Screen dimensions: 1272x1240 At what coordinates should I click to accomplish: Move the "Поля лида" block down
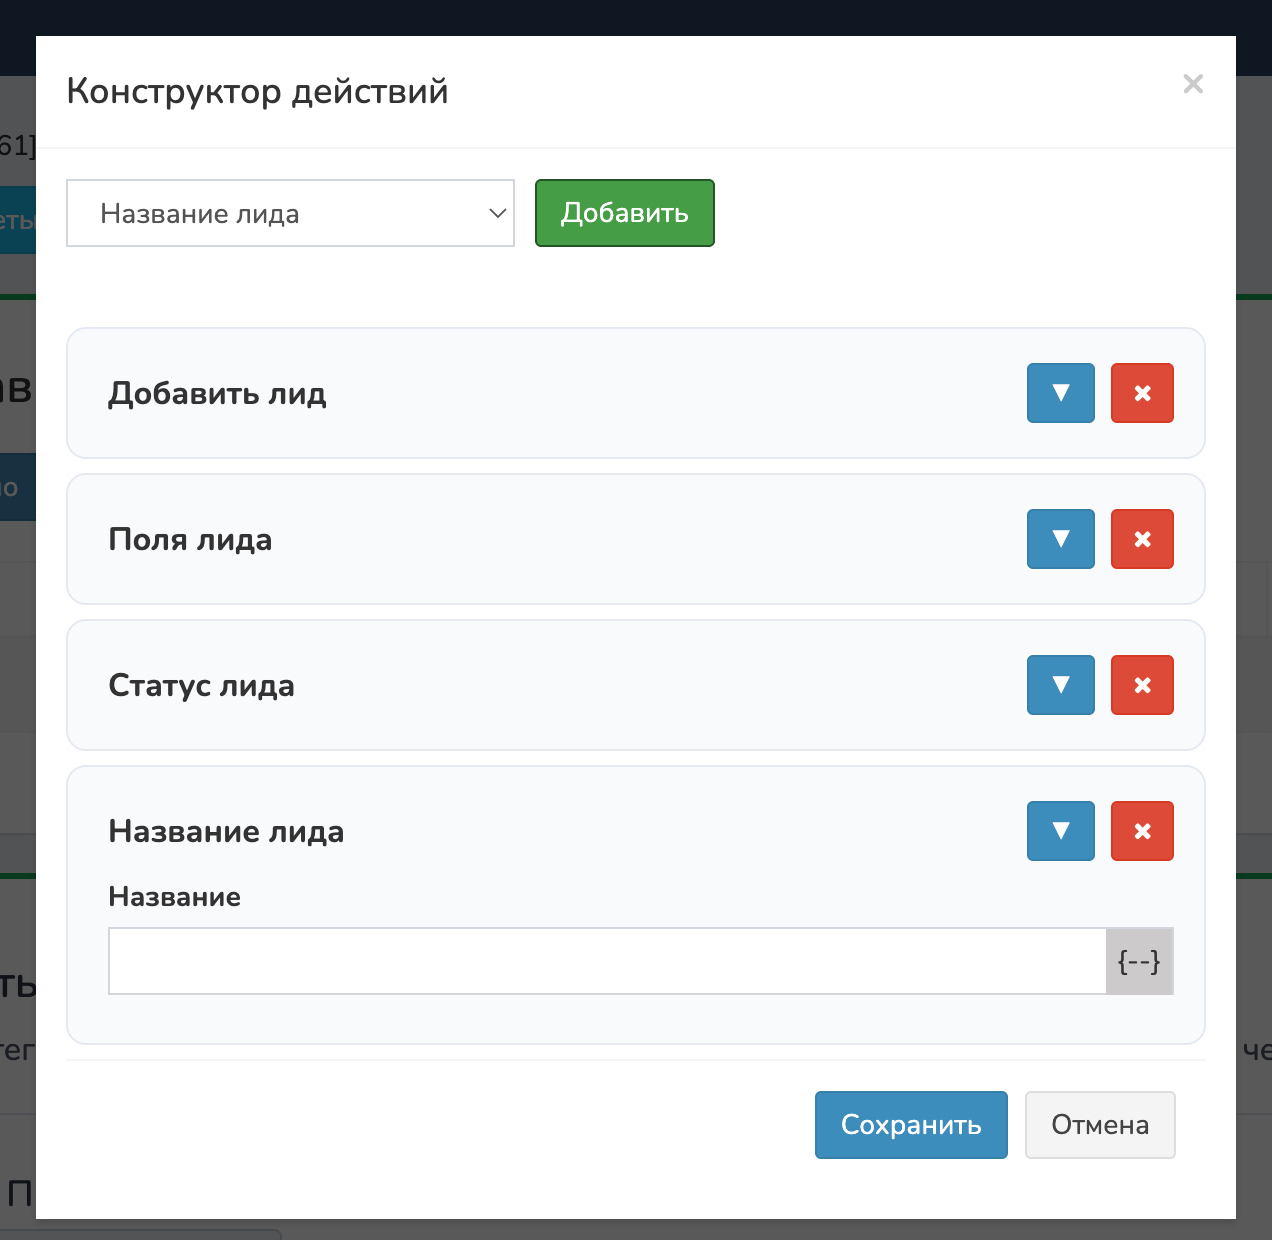(1060, 539)
